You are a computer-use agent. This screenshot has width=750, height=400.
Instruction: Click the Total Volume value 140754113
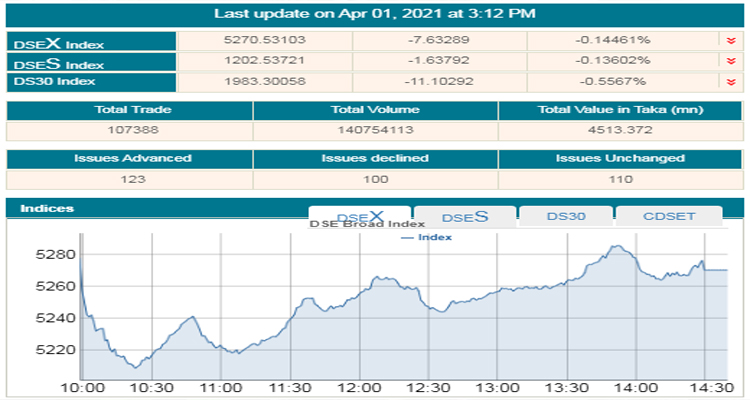click(374, 130)
